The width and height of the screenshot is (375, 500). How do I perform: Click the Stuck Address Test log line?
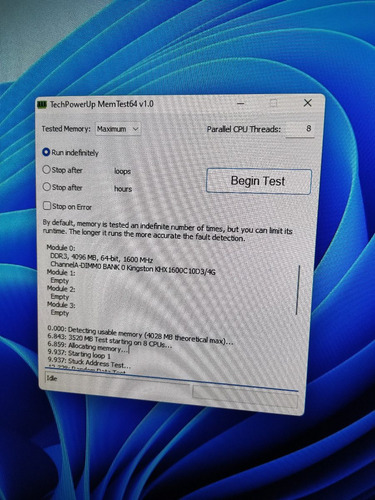[x=89, y=363]
